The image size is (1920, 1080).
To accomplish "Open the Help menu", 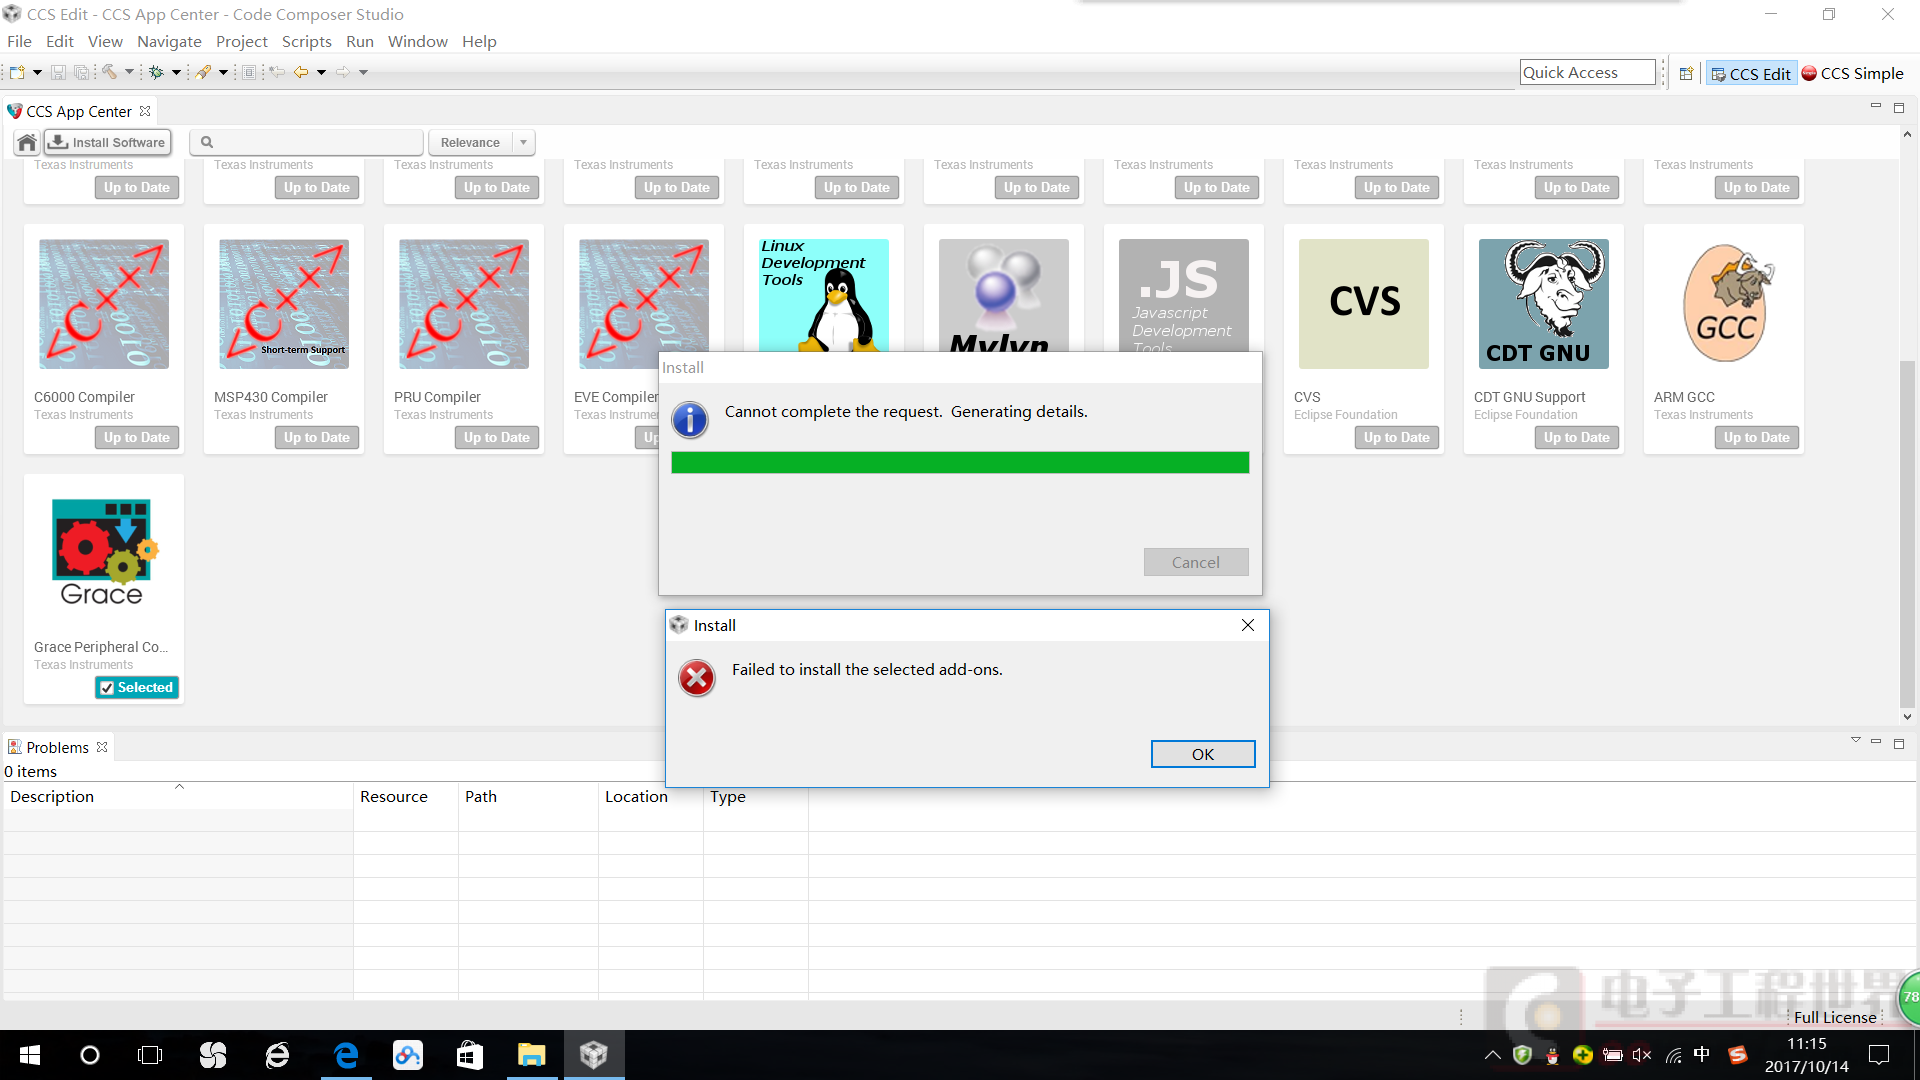I will (479, 41).
